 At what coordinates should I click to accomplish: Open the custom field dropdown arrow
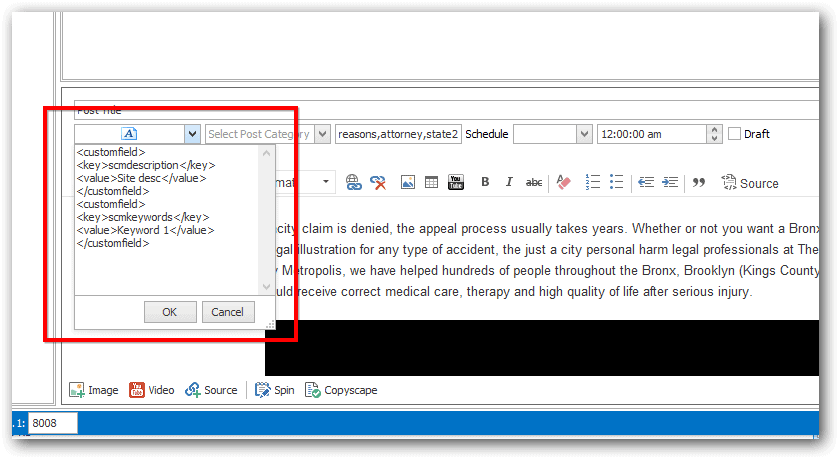click(x=192, y=134)
